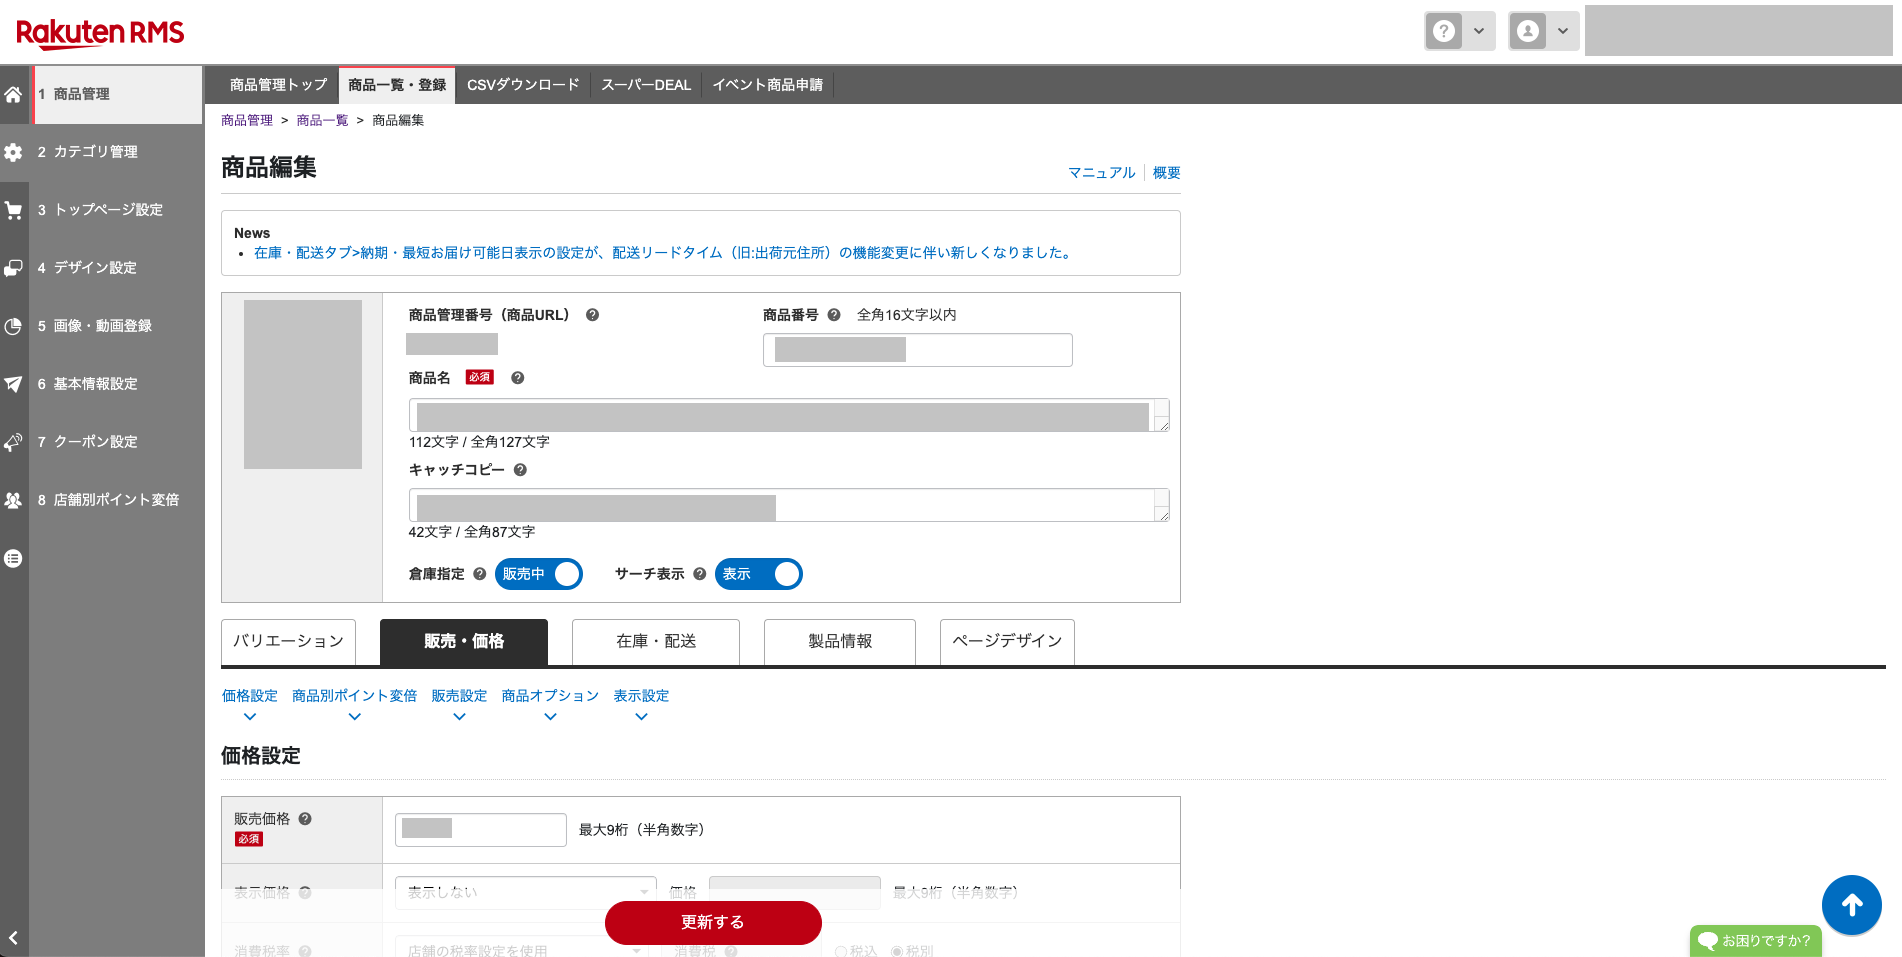Click the scroll-to-top blue arrow button

1852,905
